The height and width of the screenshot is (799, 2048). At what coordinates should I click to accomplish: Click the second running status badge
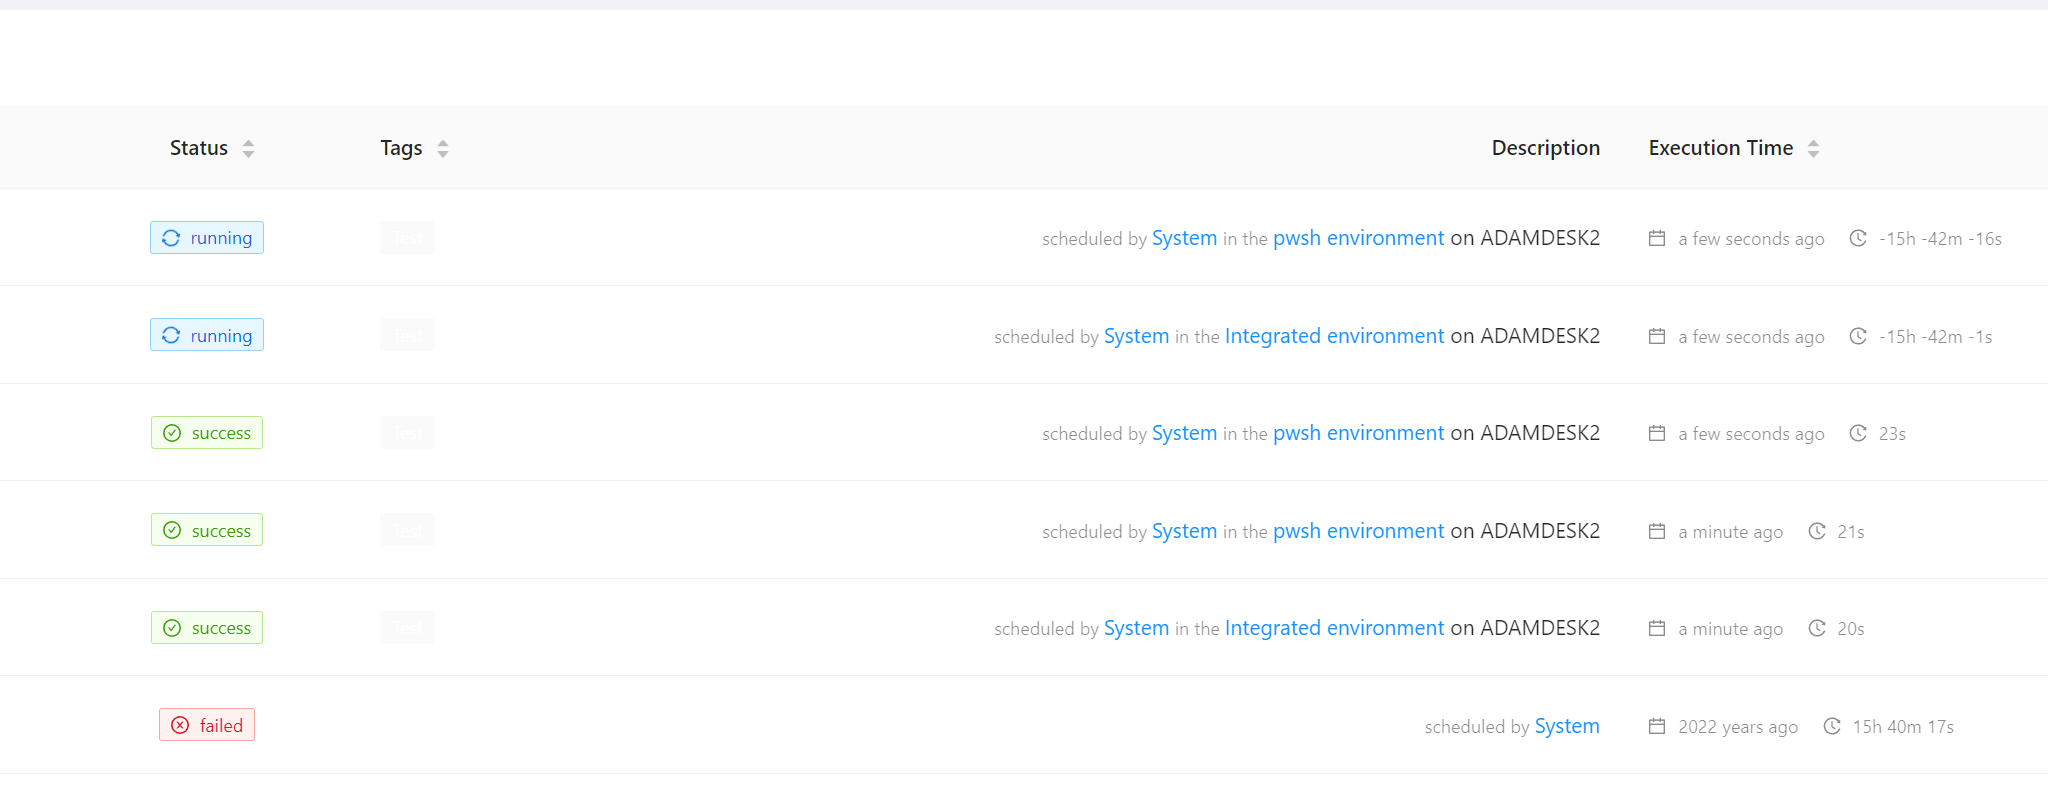pyautogui.click(x=207, y=335)
